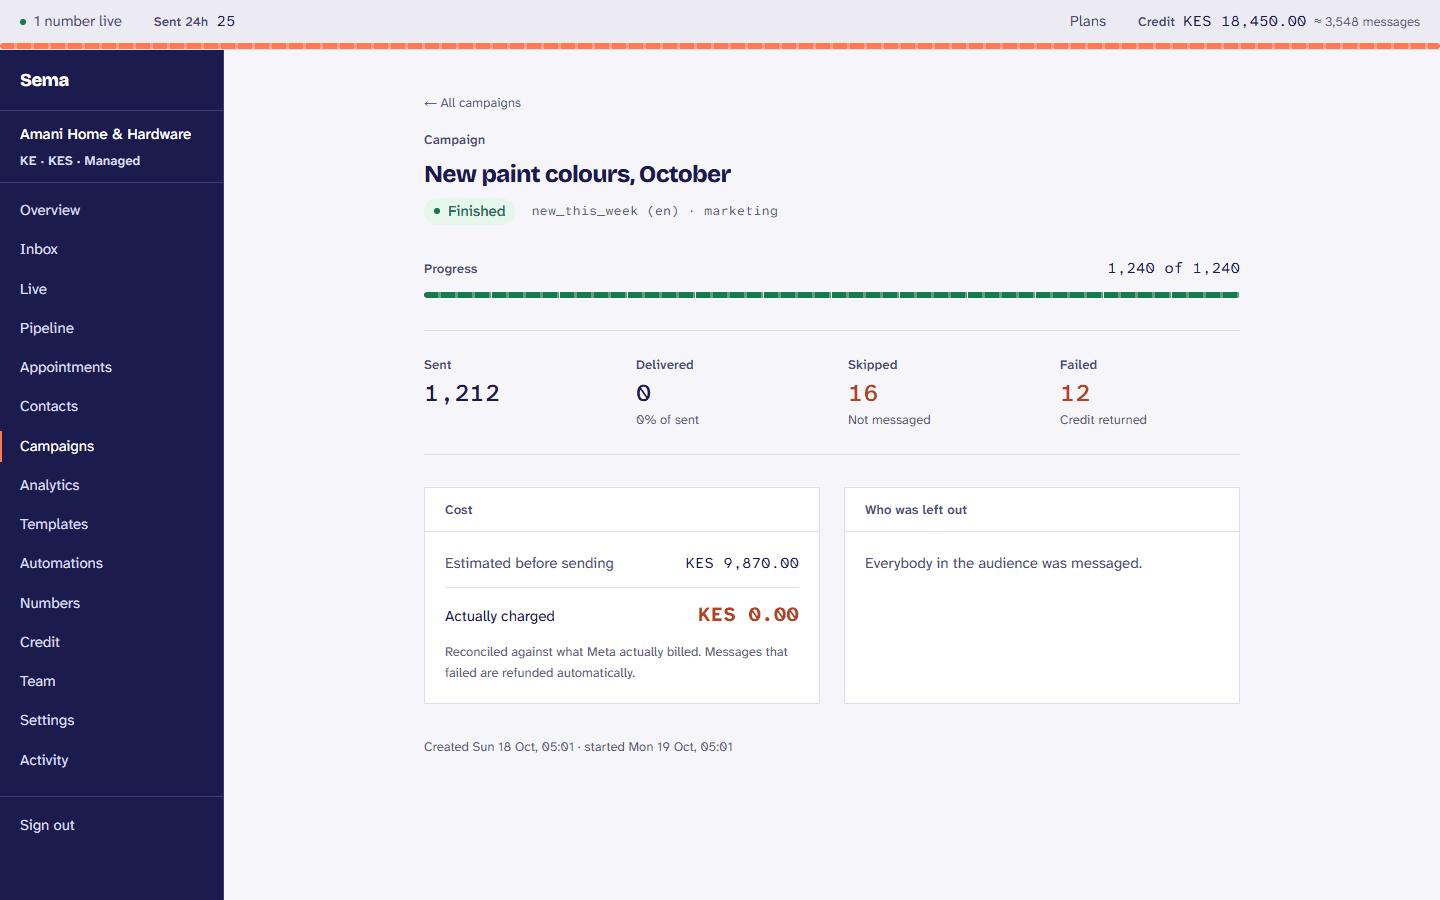Navigate to Numbers page

click(x=50, y=603)
